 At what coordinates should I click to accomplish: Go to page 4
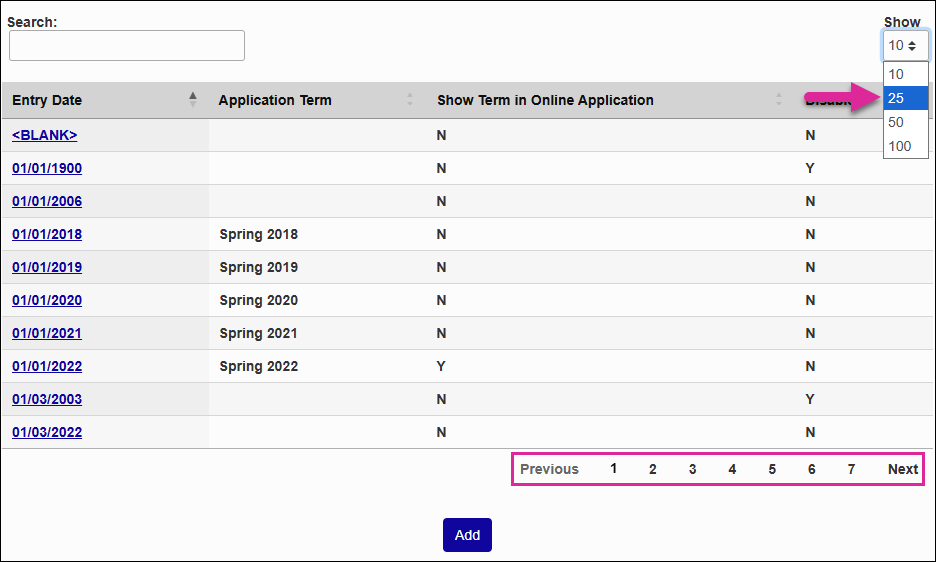tap(732, 469)
